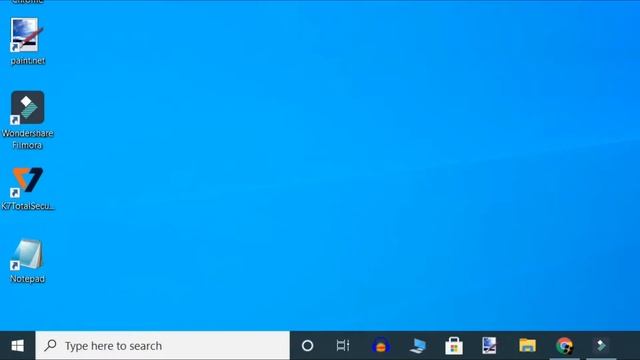The height and width of the screenshot is (360, 640).
Task: Focus the 'Type here to search' box
Action: [162, 346]
